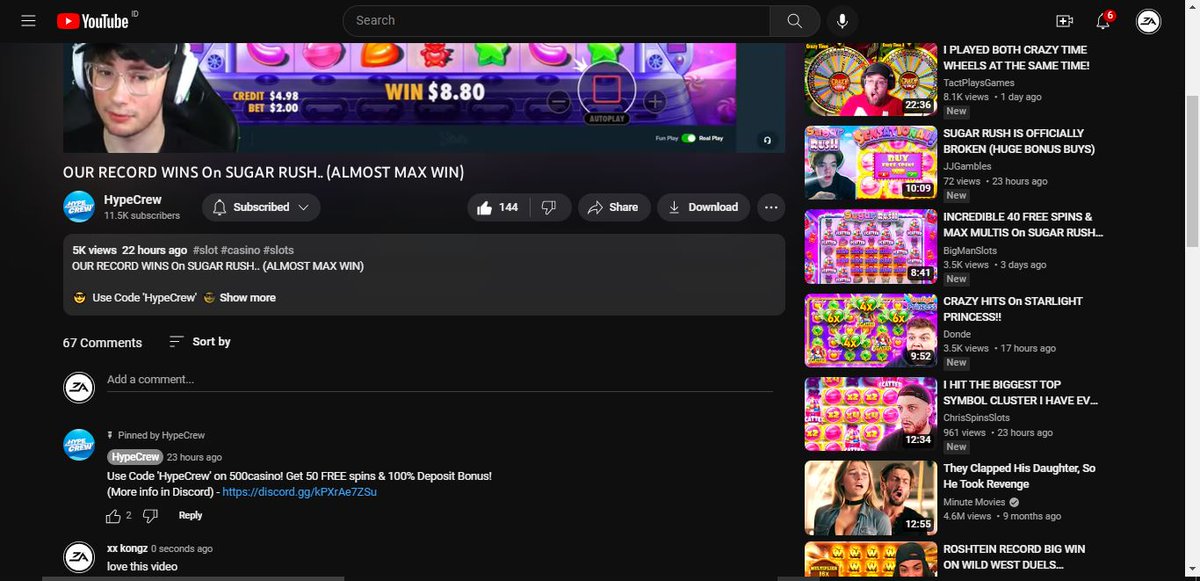Click TactPlaysGames channel name

point(979,83)
